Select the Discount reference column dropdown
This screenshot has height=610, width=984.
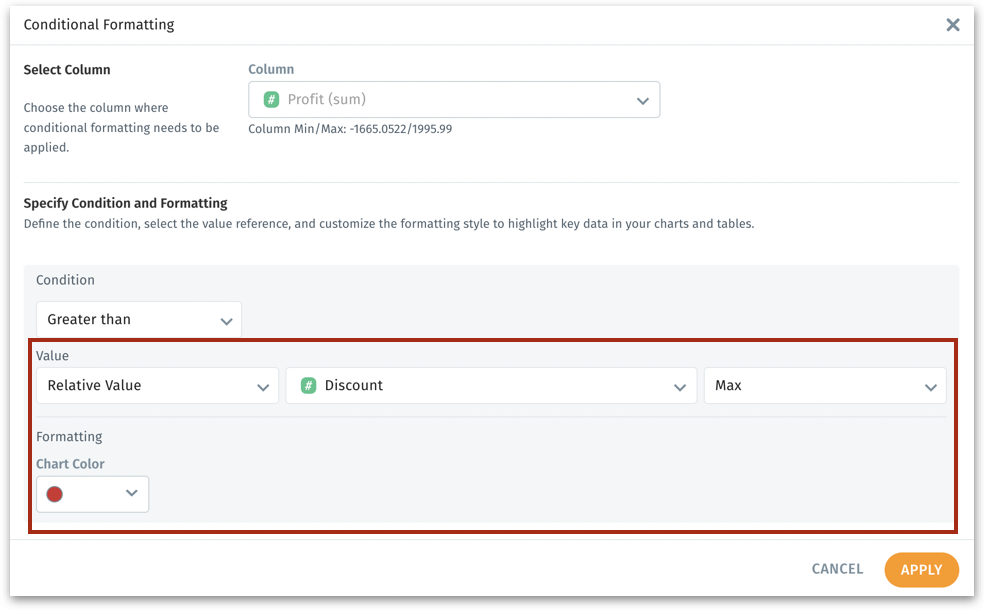(490, 386)
